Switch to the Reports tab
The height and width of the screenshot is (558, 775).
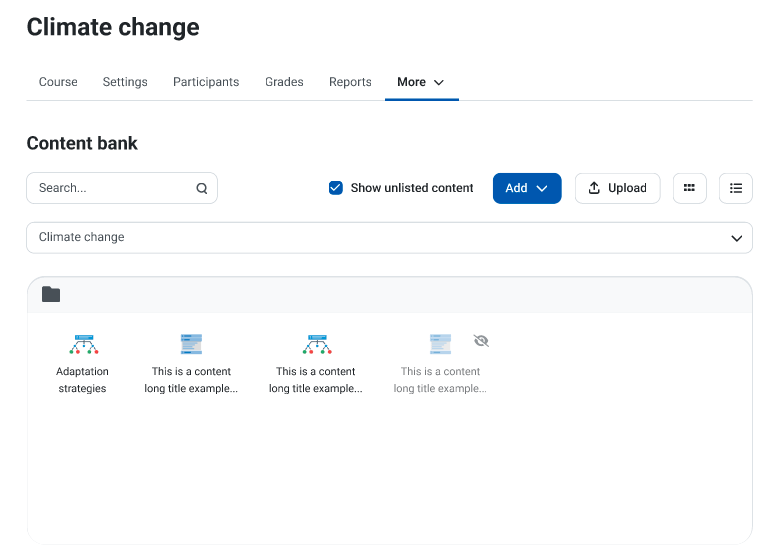[350, 82]
